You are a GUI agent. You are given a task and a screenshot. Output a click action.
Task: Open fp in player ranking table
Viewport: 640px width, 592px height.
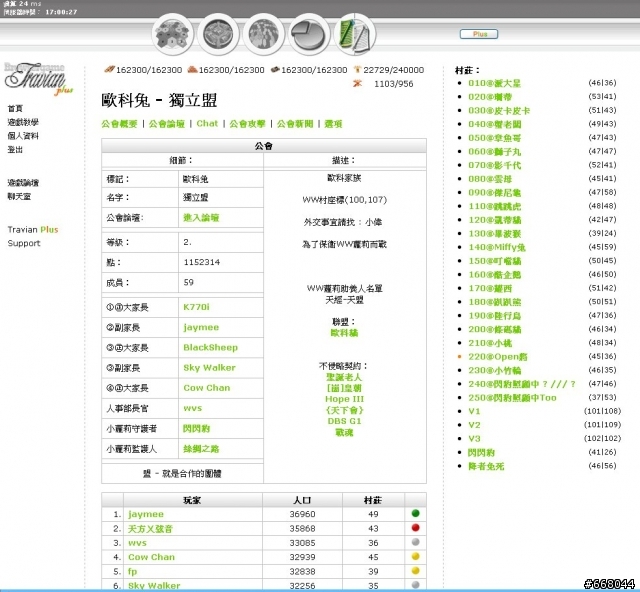(x=132, y=571)
